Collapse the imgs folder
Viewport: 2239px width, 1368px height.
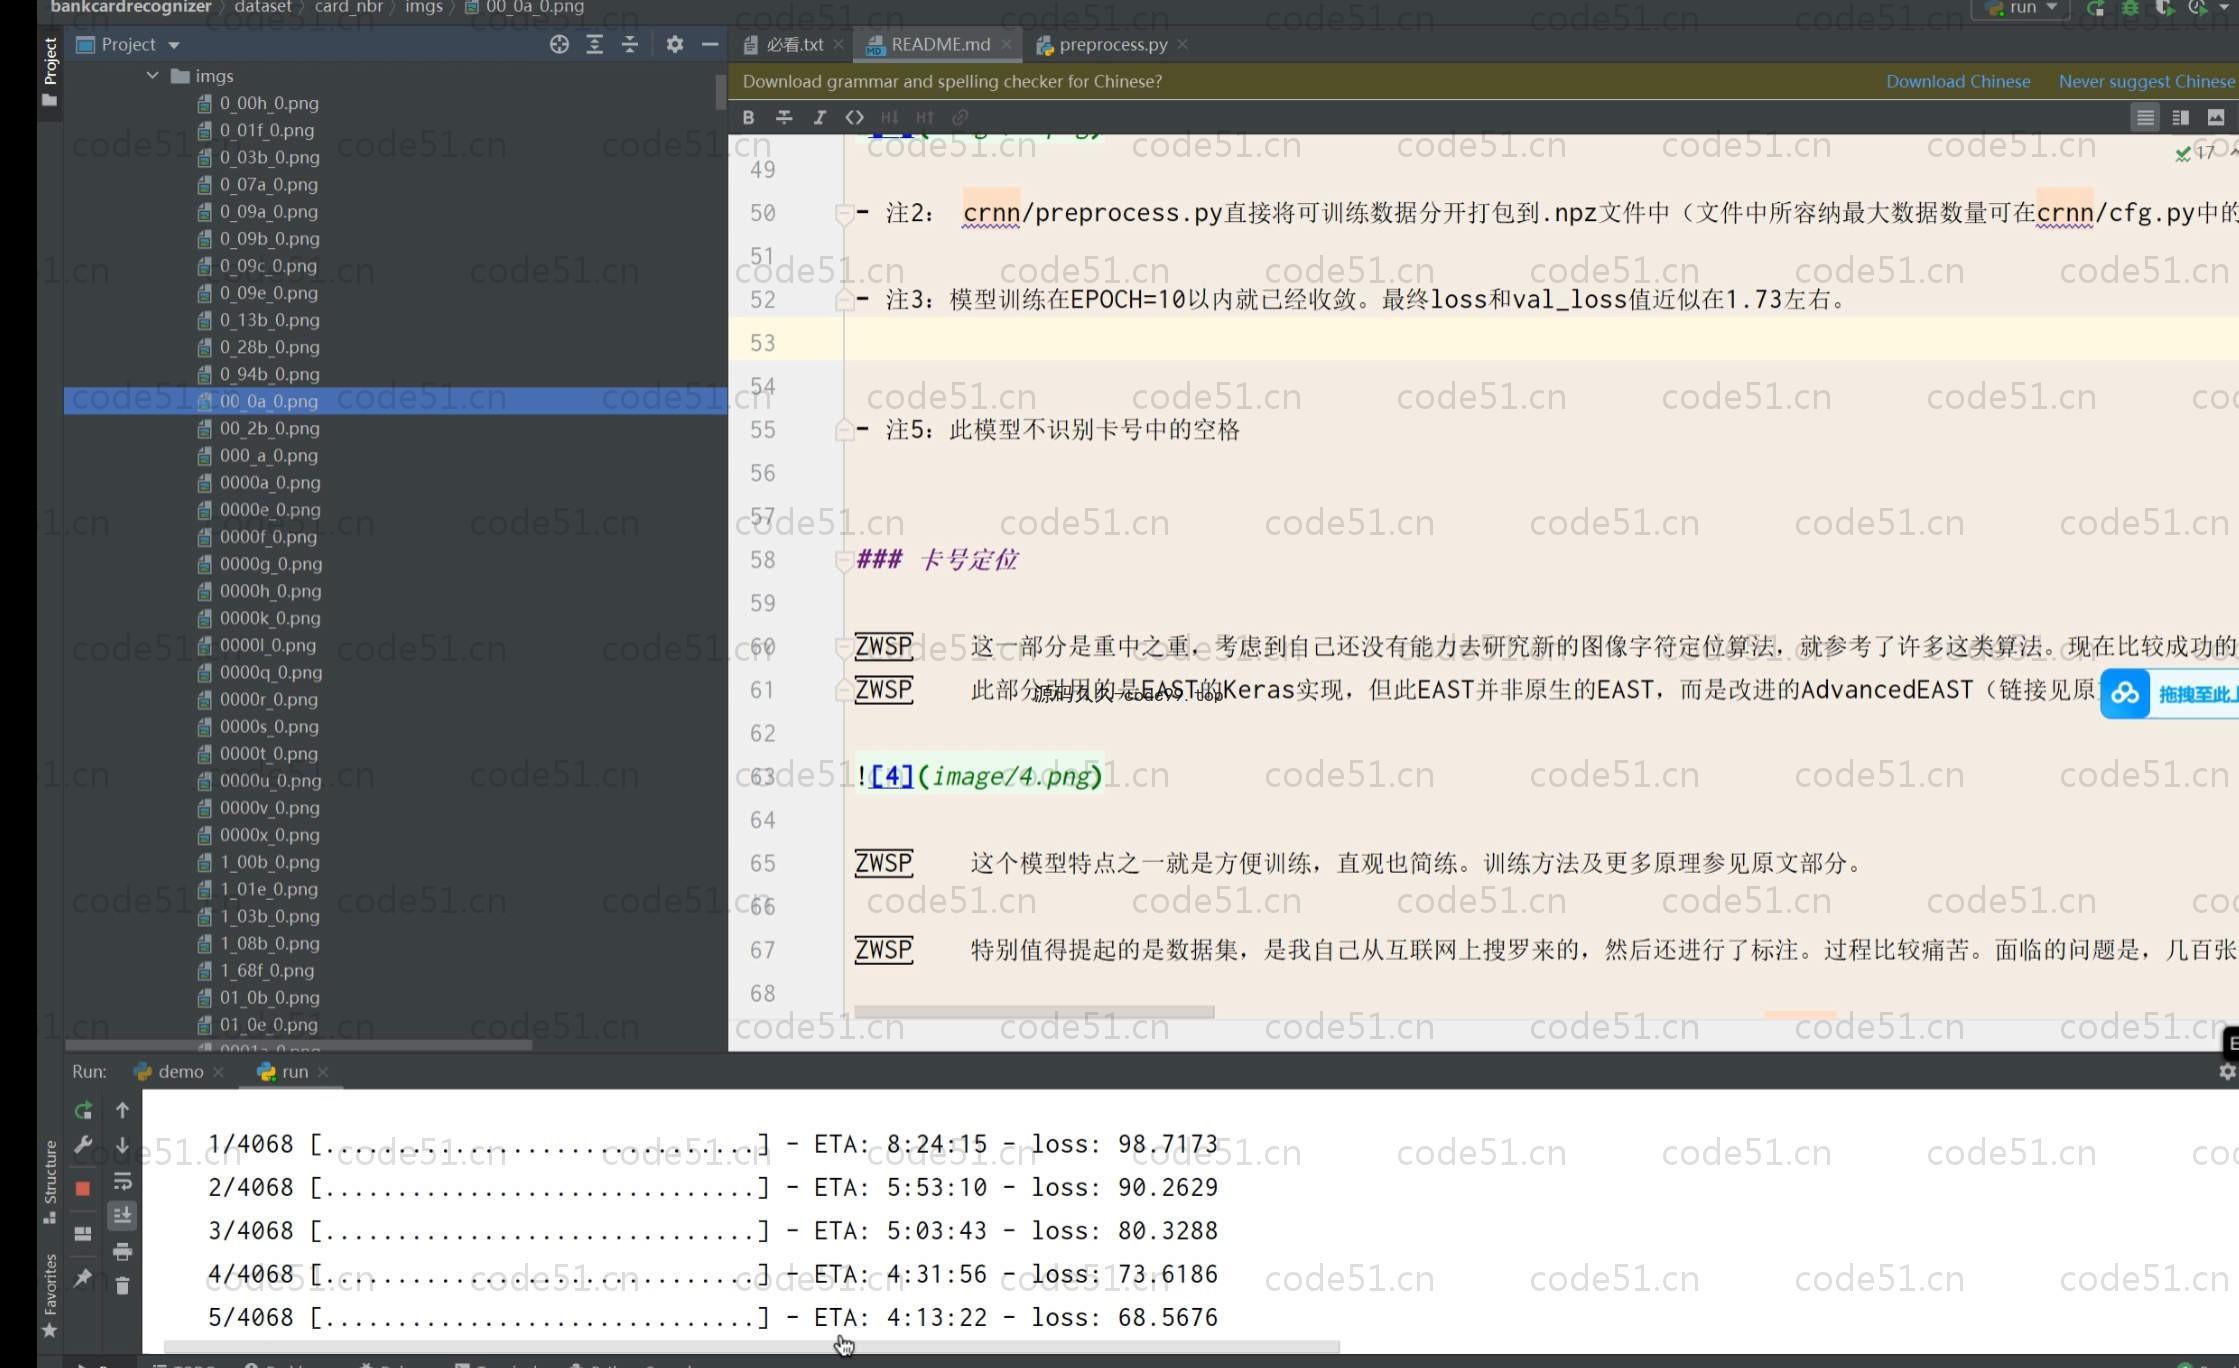click(152, 75)
